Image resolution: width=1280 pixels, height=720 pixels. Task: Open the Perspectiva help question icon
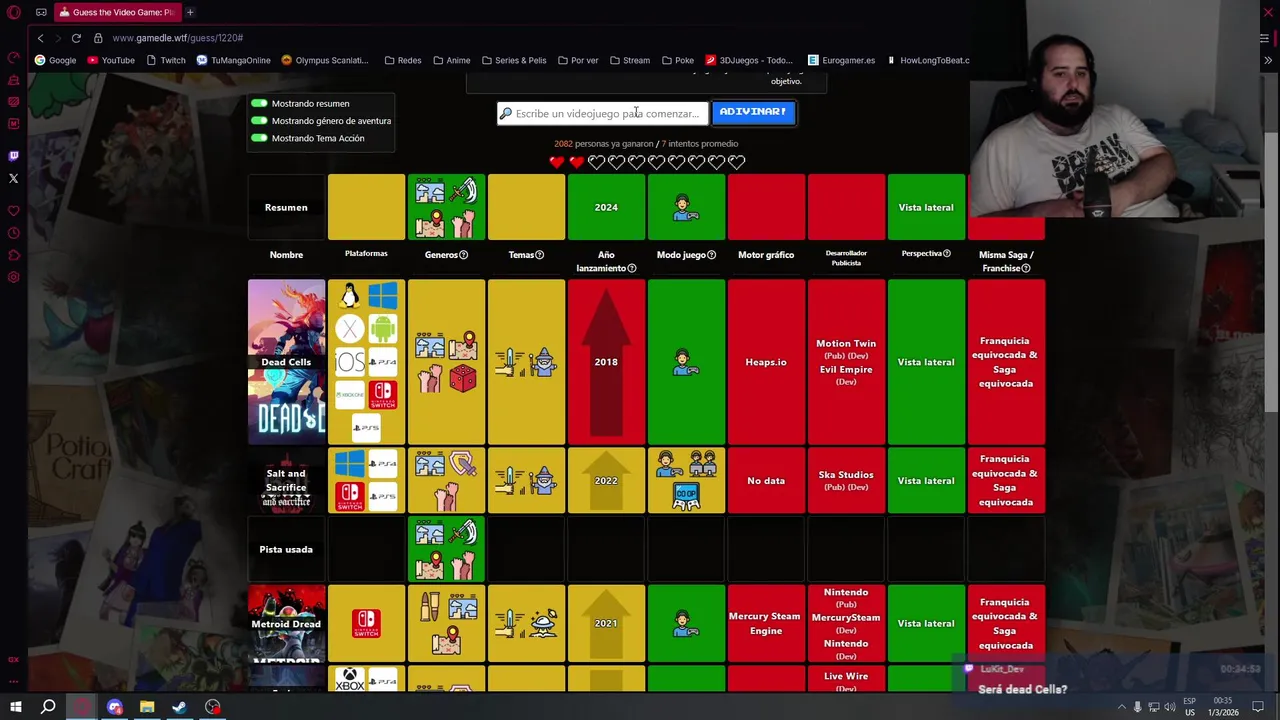(x=947, y=254)
